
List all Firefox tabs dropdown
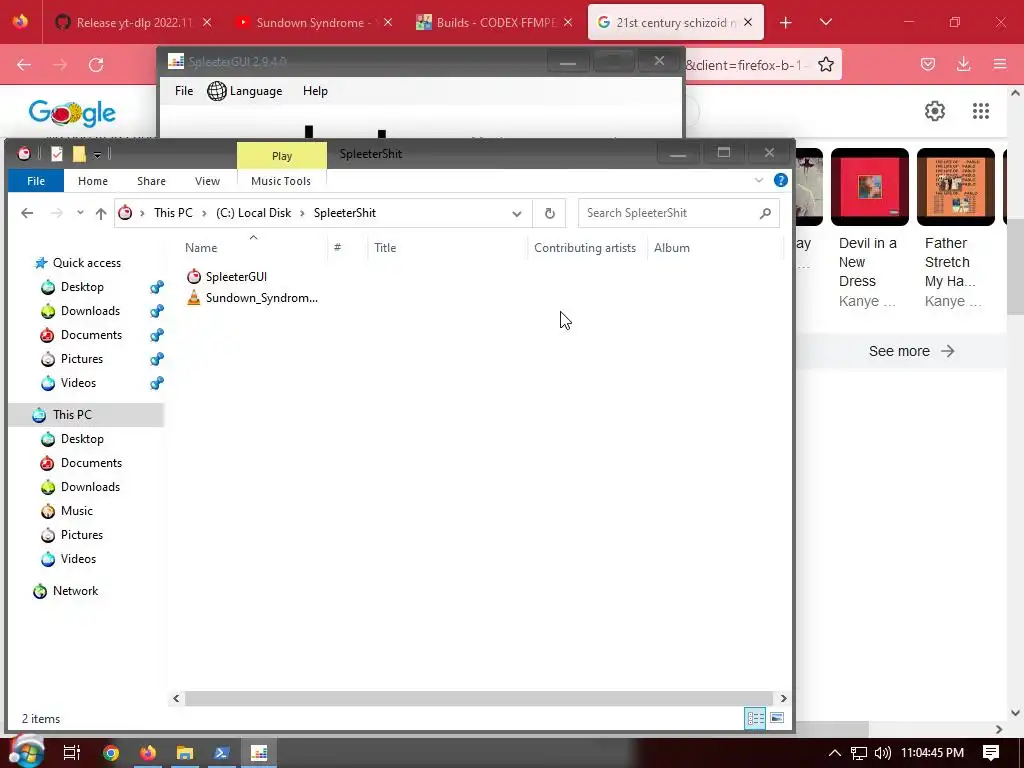tap(825, 22)
